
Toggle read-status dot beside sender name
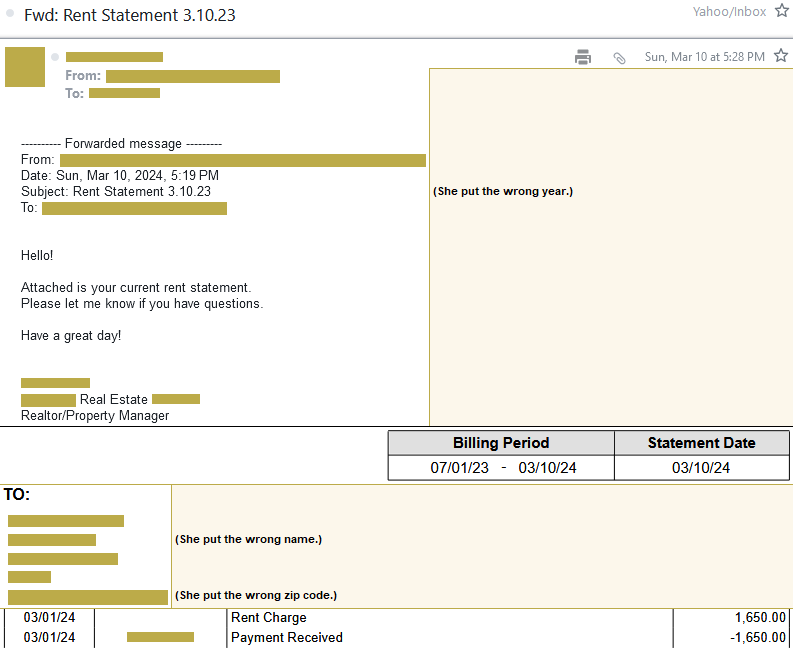point(55,57)
